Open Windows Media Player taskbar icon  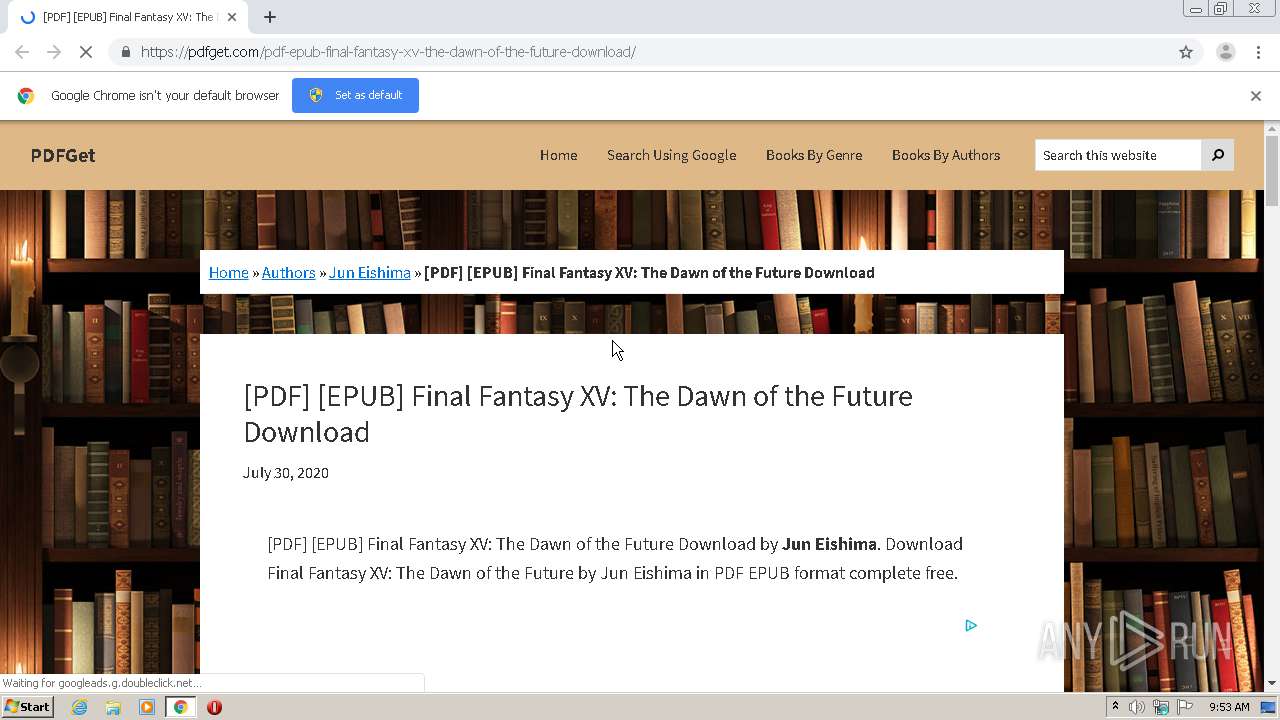click(147, 707)
